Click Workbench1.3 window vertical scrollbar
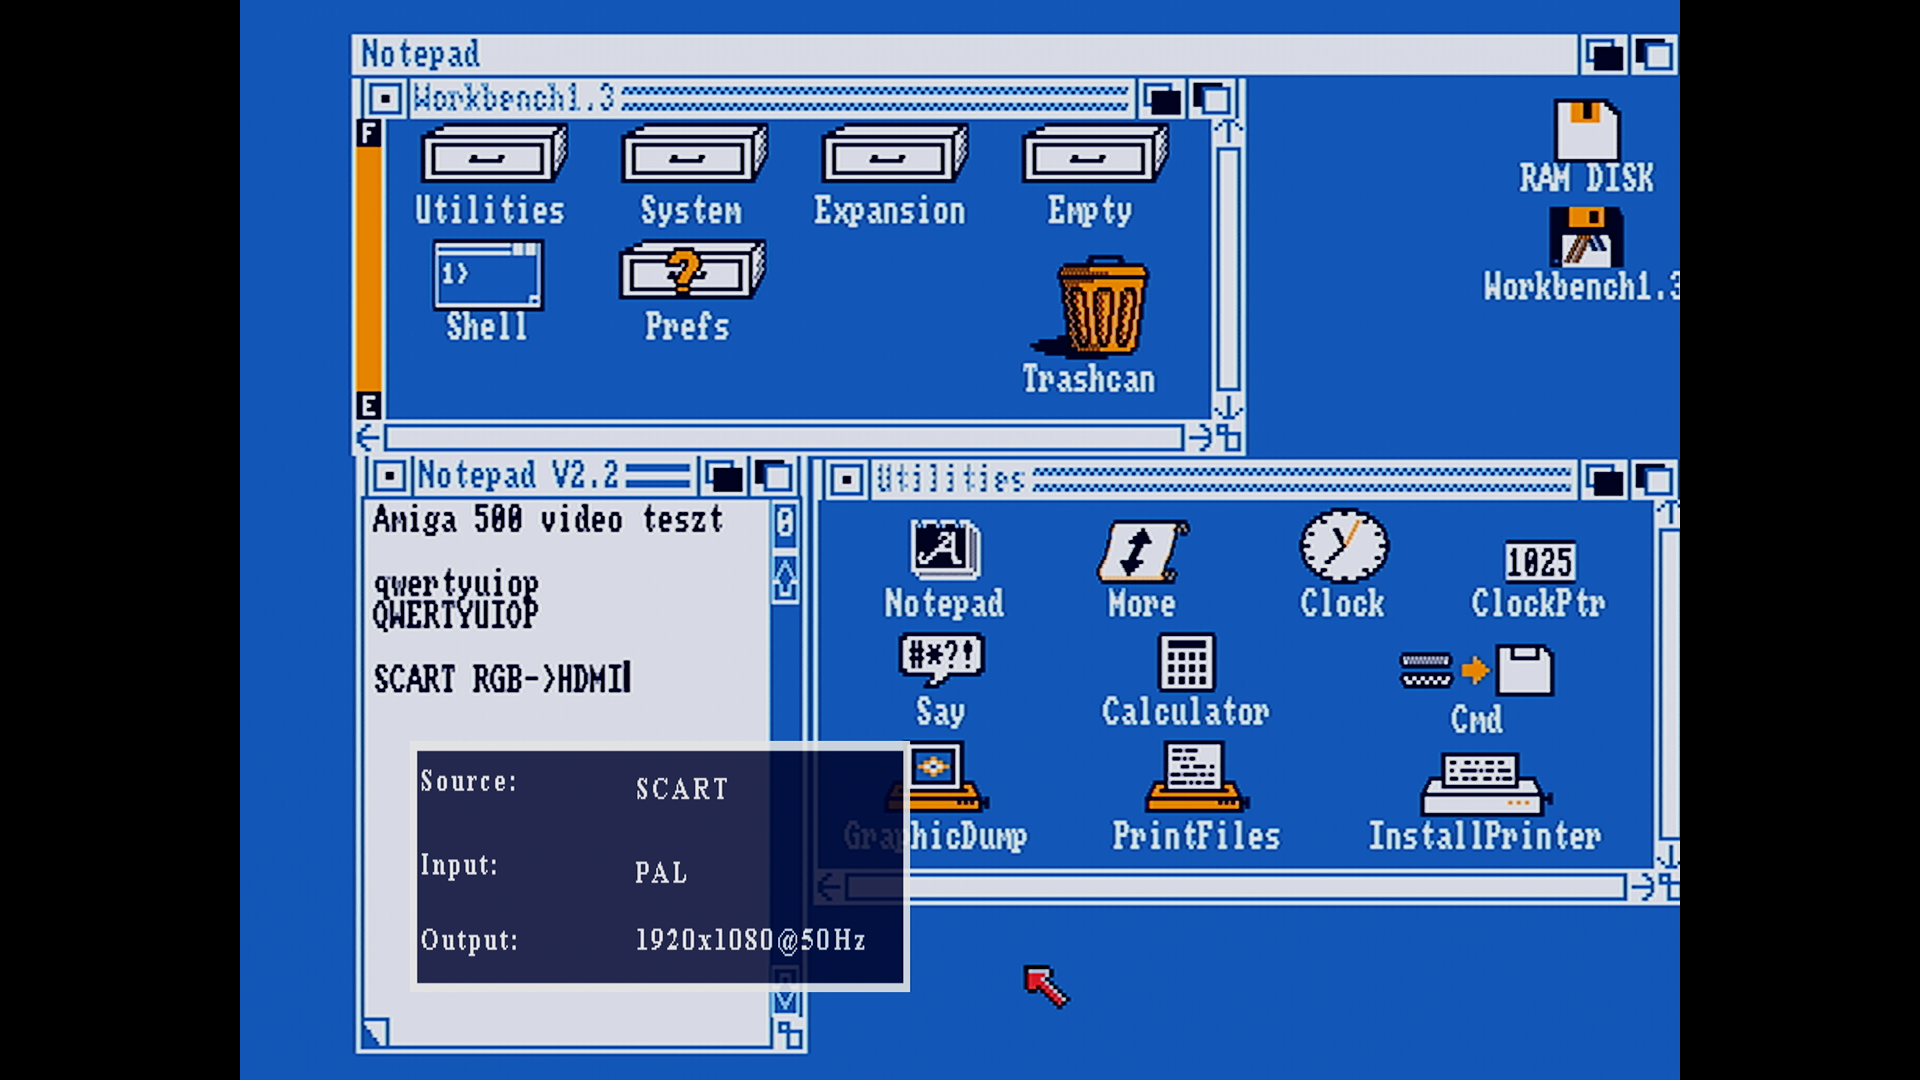Viewport: 1920px width, 1080px height. click(1229, 269)
